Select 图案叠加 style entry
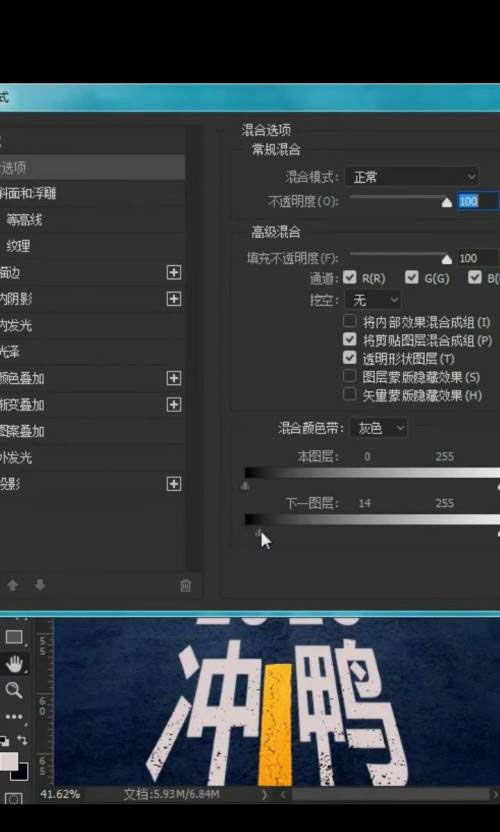This screenshot has width=500, height=832. click(92, 431)
